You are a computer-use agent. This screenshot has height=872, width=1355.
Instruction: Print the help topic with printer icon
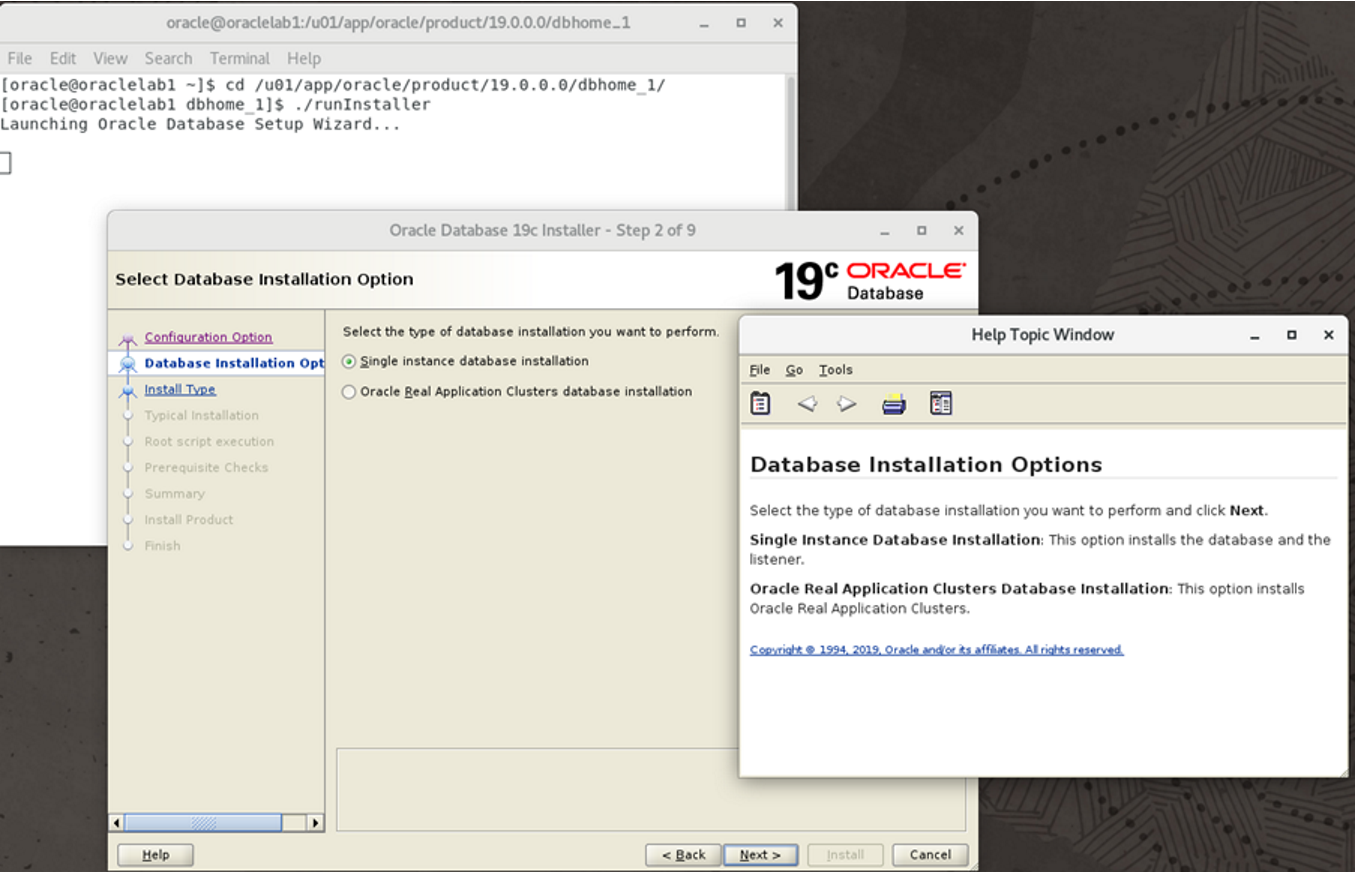(894, 404)
